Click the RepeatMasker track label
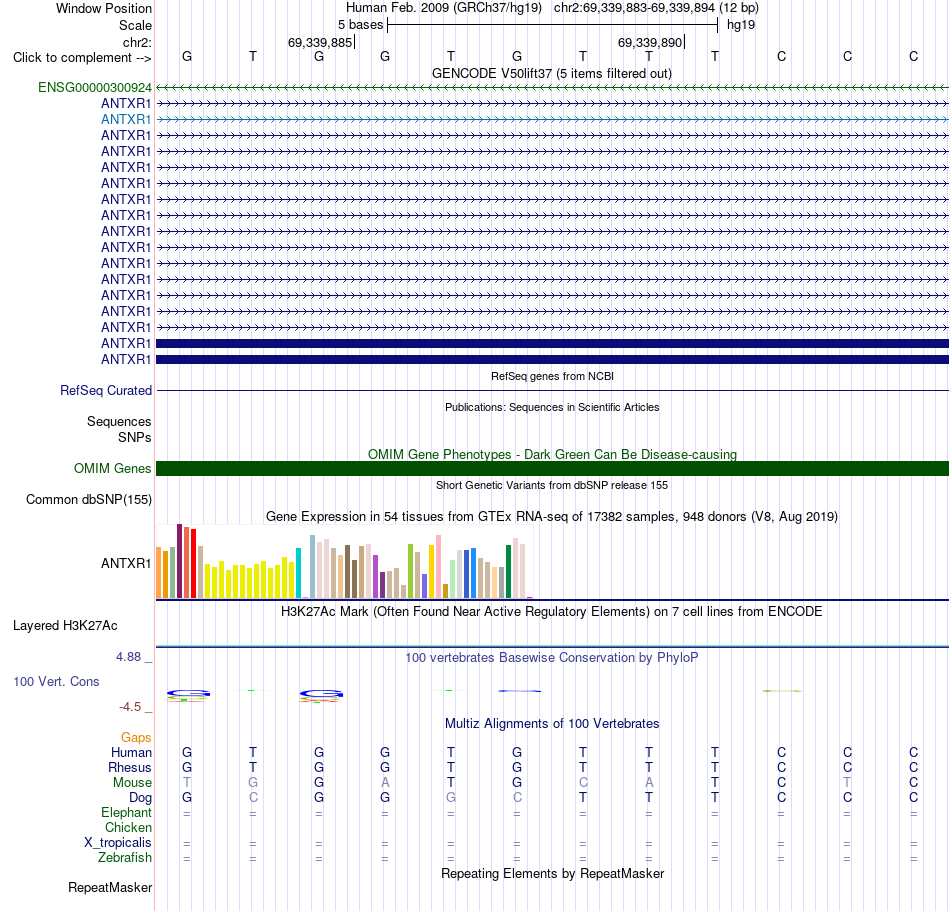The image size is (950, 911). pyautogui.click(x=110, y=887)
